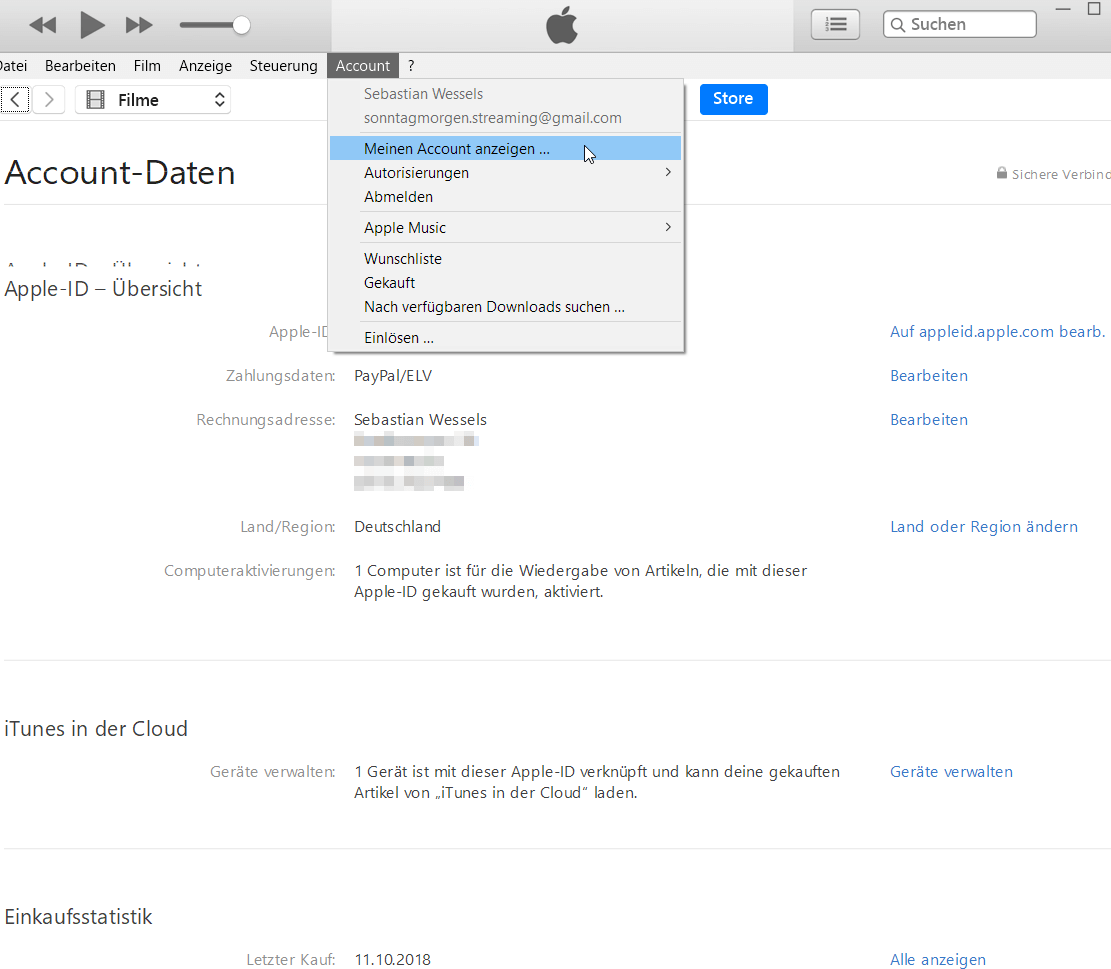1111x969 pixels.
Task: Click the Apple logo in the header
Action: point(562,25)
